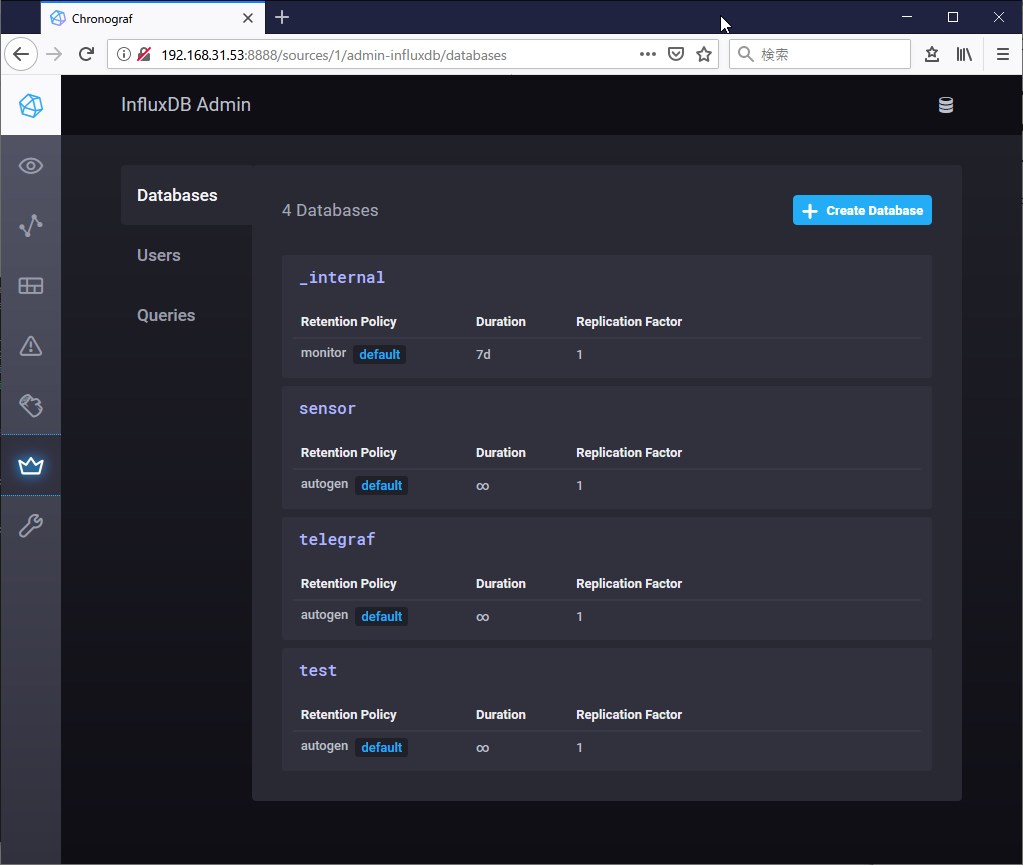Focus the browser search box
This screenshot has height=865, width=1023.
pyautogui.click(x=819, y=54)
